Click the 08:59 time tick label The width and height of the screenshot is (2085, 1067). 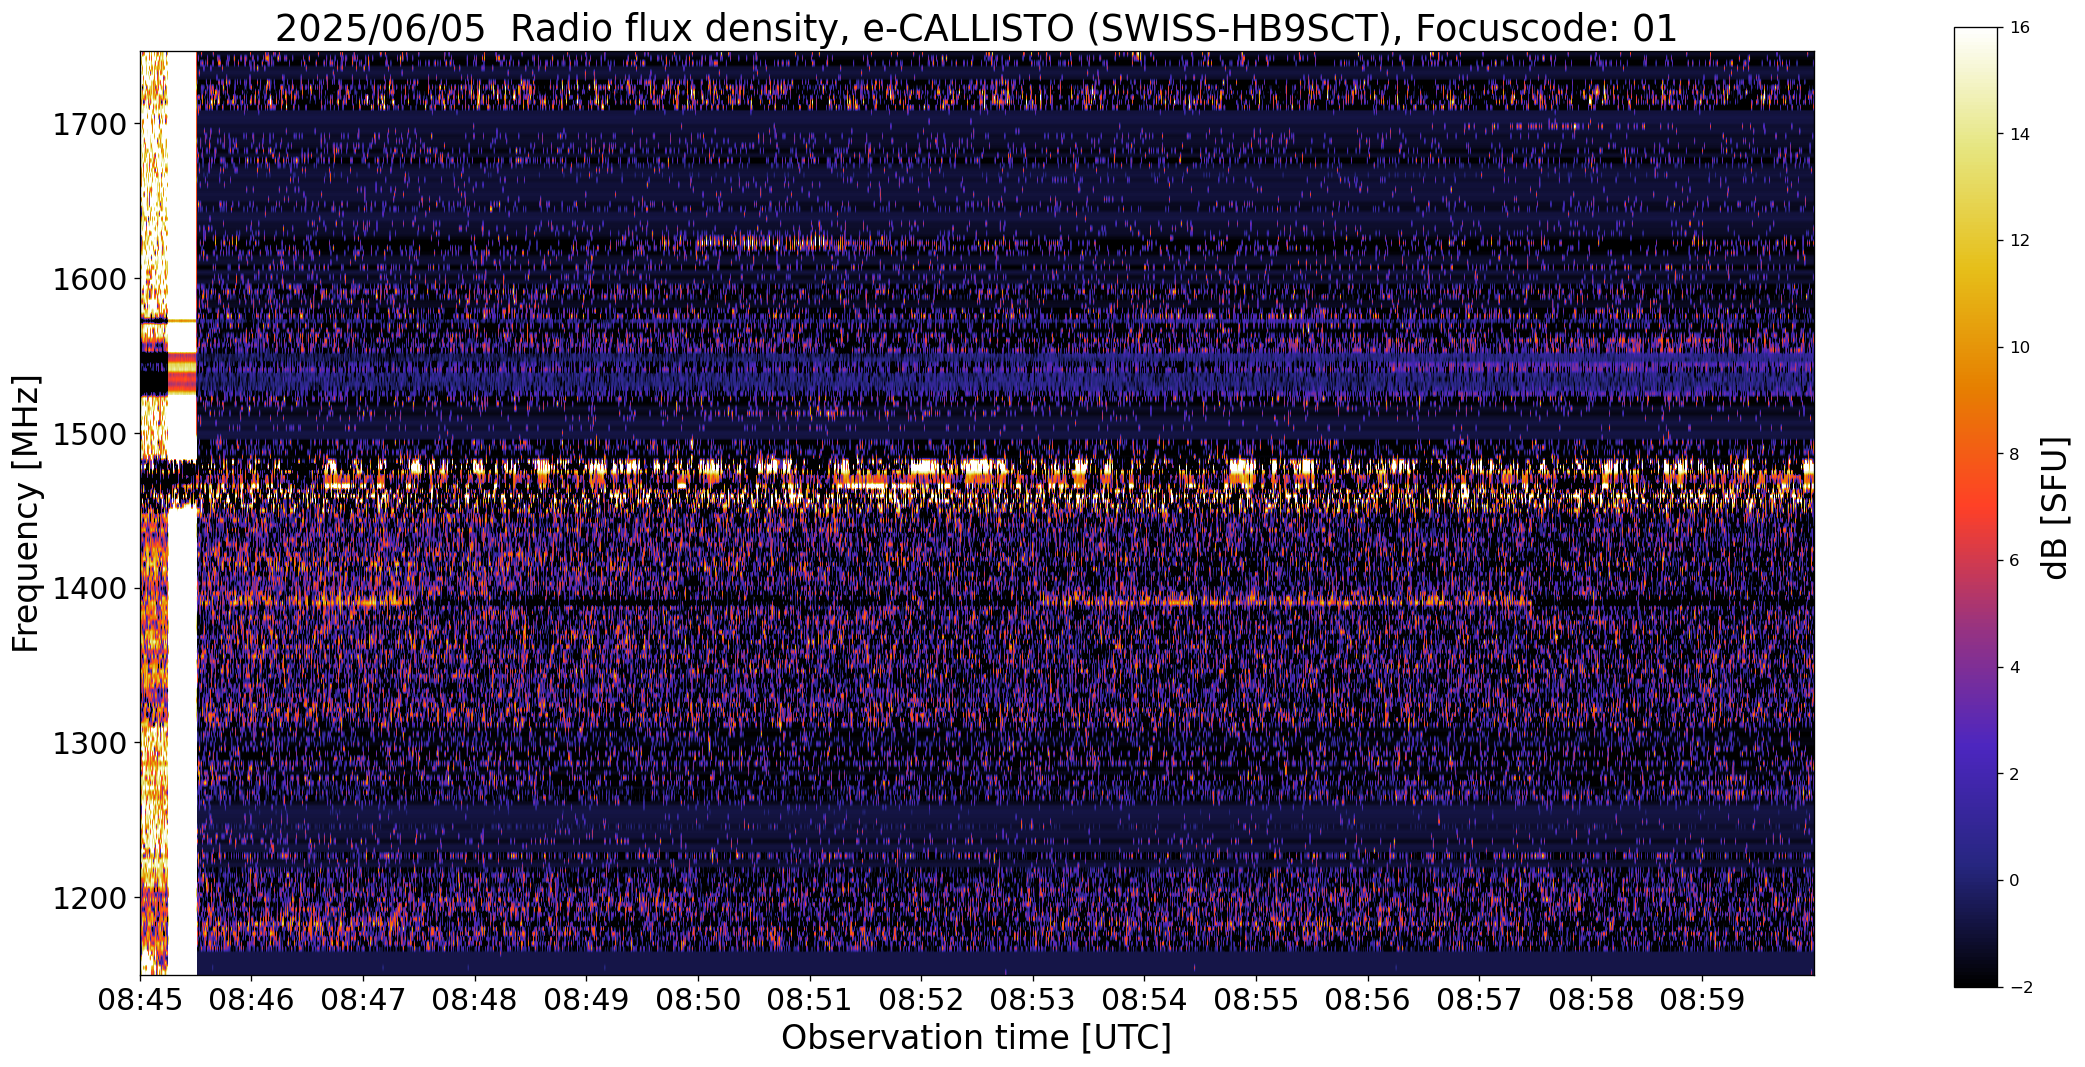click(1703, 1000)
